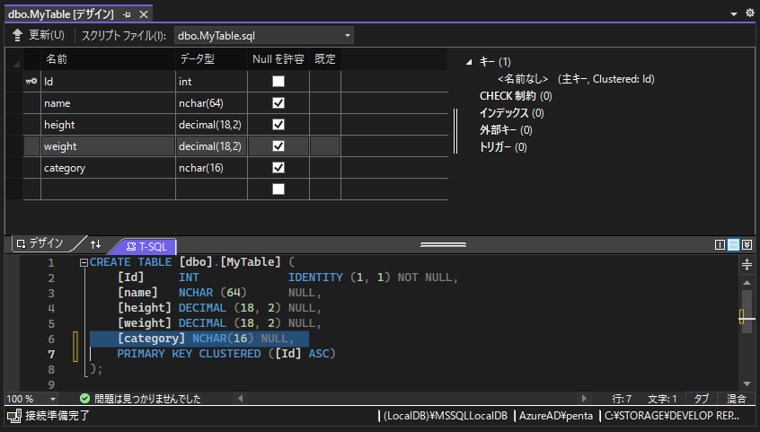This screenshot has width=760, height=432.
Task: Select 外部キー (0) item
Action: (506, 130)
